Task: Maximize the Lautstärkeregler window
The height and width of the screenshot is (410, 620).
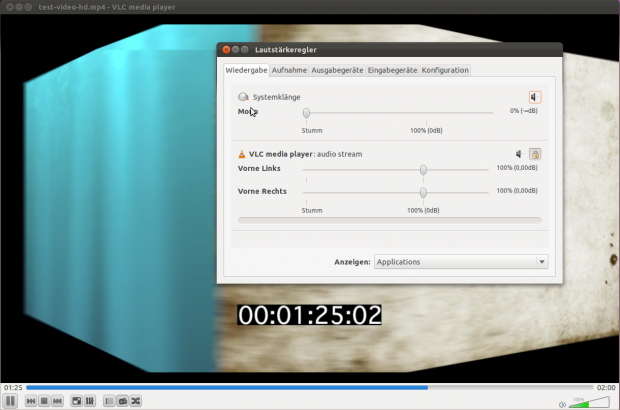Action: [x=245, y=49]
